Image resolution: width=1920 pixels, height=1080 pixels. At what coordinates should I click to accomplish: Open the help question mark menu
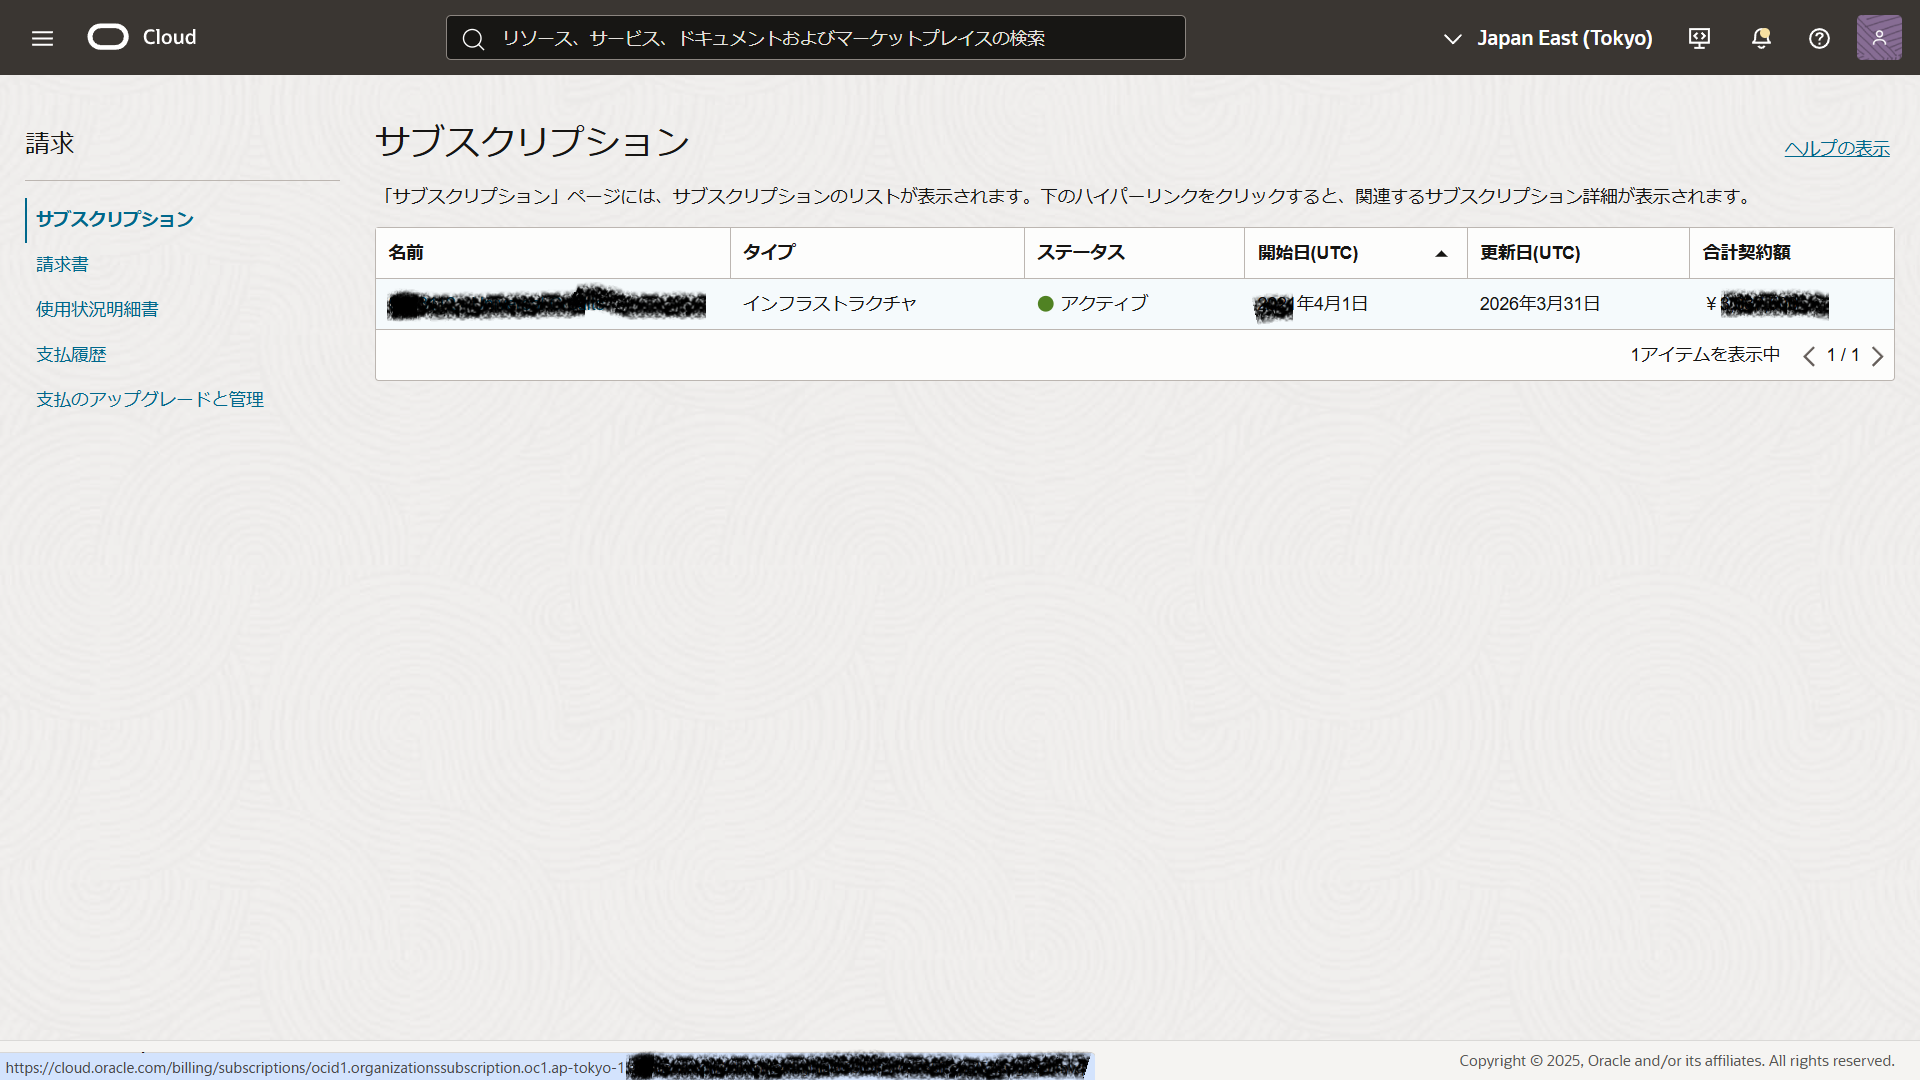1818,38
